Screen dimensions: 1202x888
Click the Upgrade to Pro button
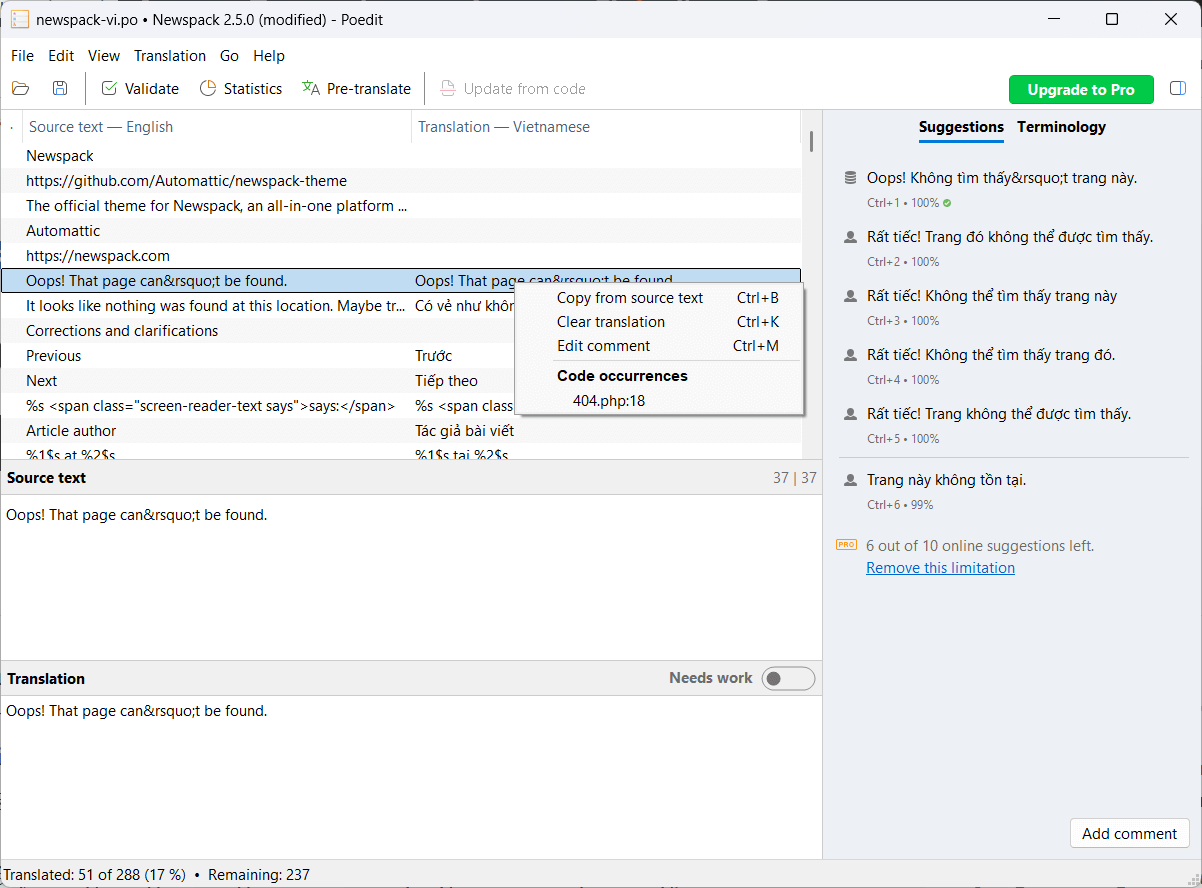coord(1081,90)
